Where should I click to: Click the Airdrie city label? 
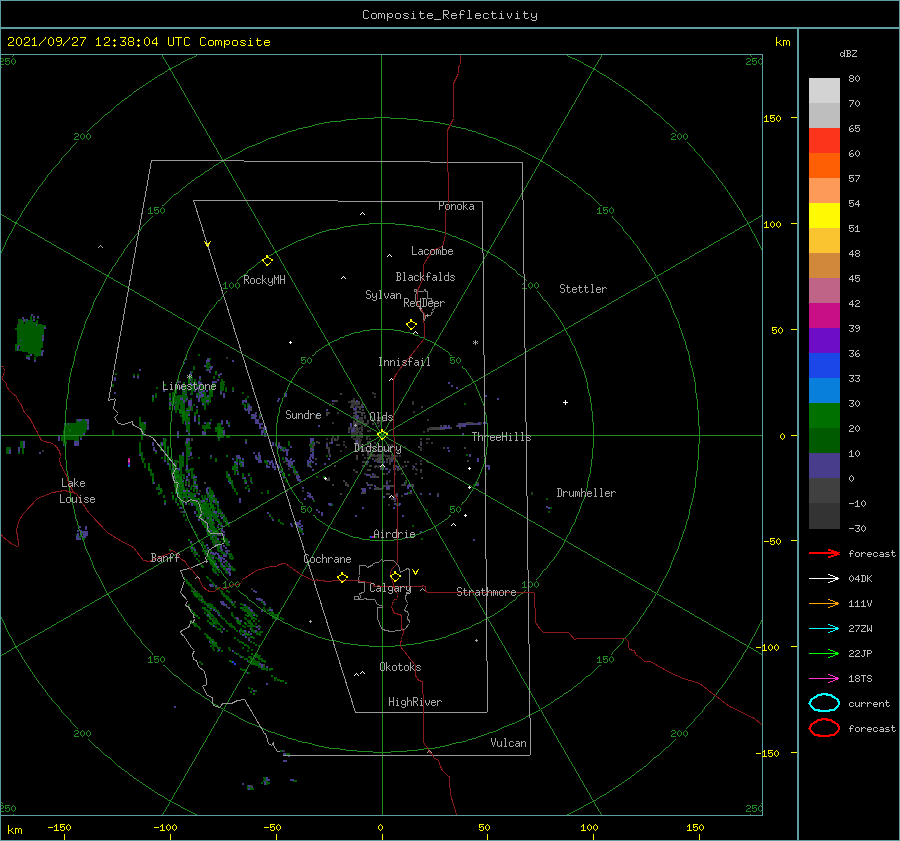tap(394, 534)
